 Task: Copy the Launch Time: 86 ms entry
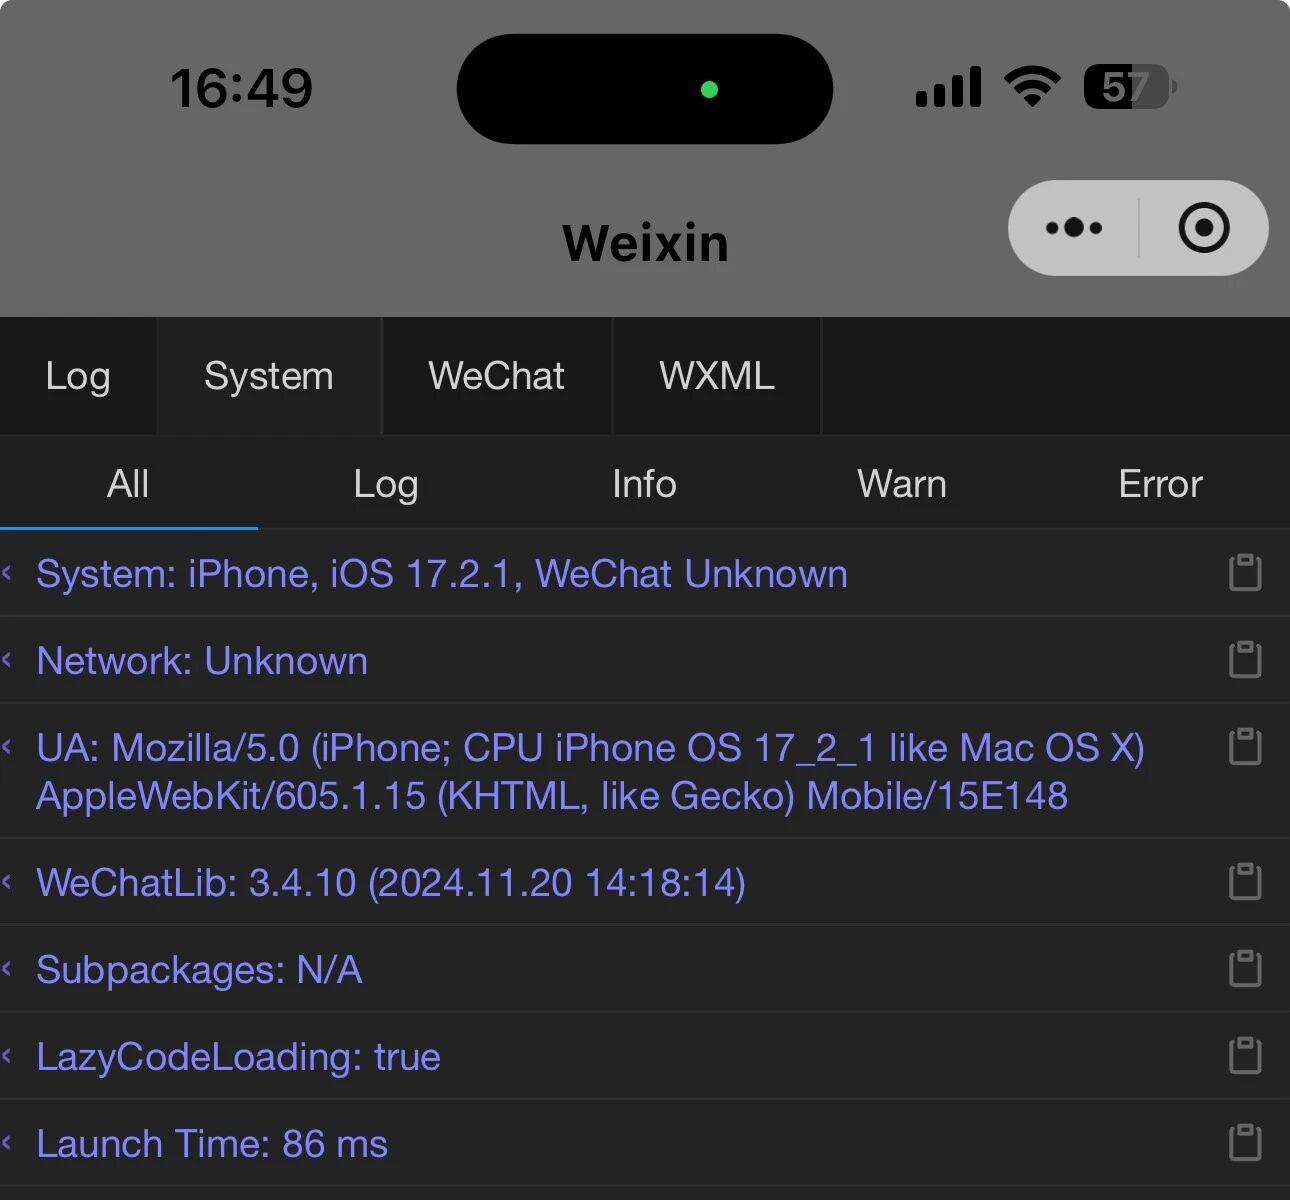point(1244,1143)
